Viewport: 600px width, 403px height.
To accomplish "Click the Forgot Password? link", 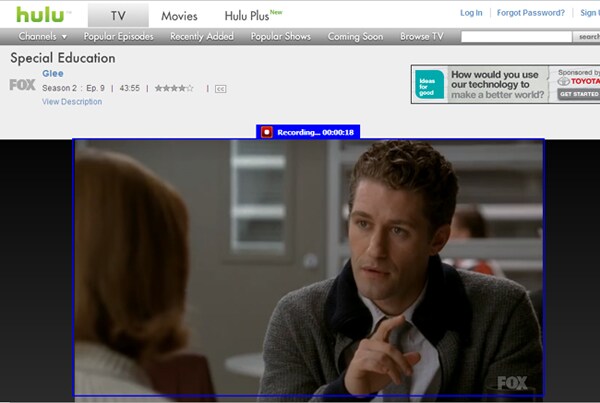I will click(x=531, y=13).
